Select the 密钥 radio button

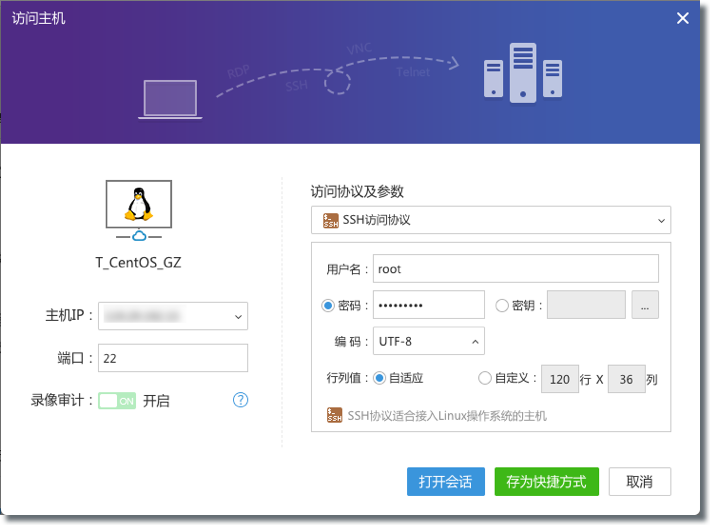click(x=502, y=305)
